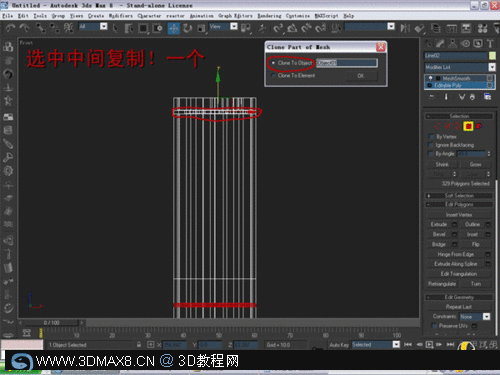The height and width of the screenshot is (375, 500).
Task: Toggle the Preserve UVs checkbox
Action: [434, 326]
